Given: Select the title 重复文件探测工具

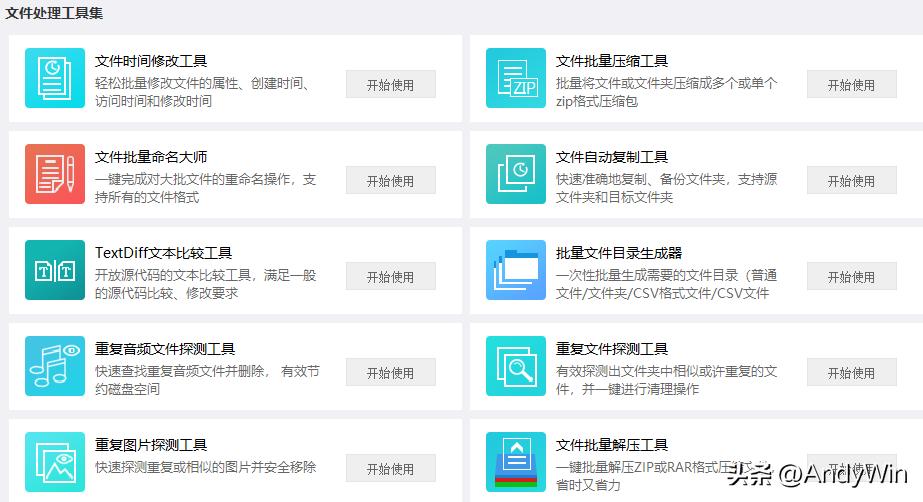Looking at the screenshot, I should coord(612,349).
